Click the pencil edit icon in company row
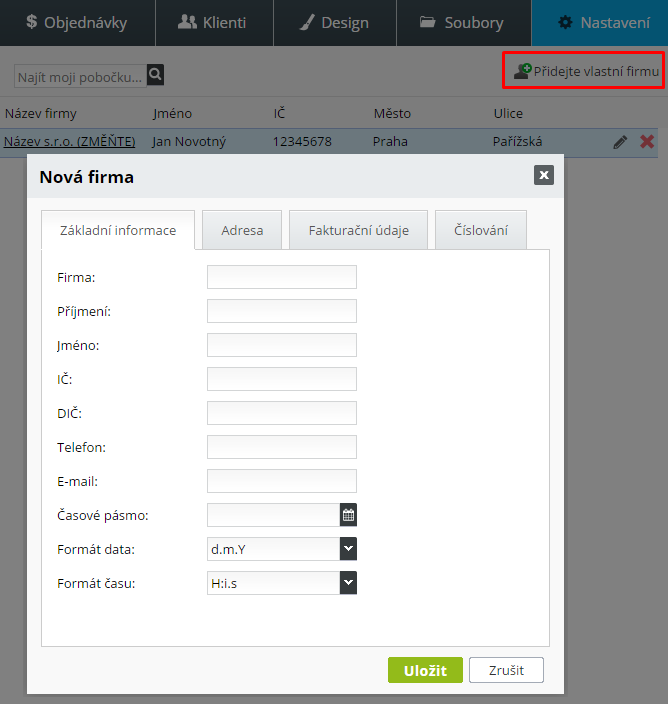668x704 pixels. 620,142
